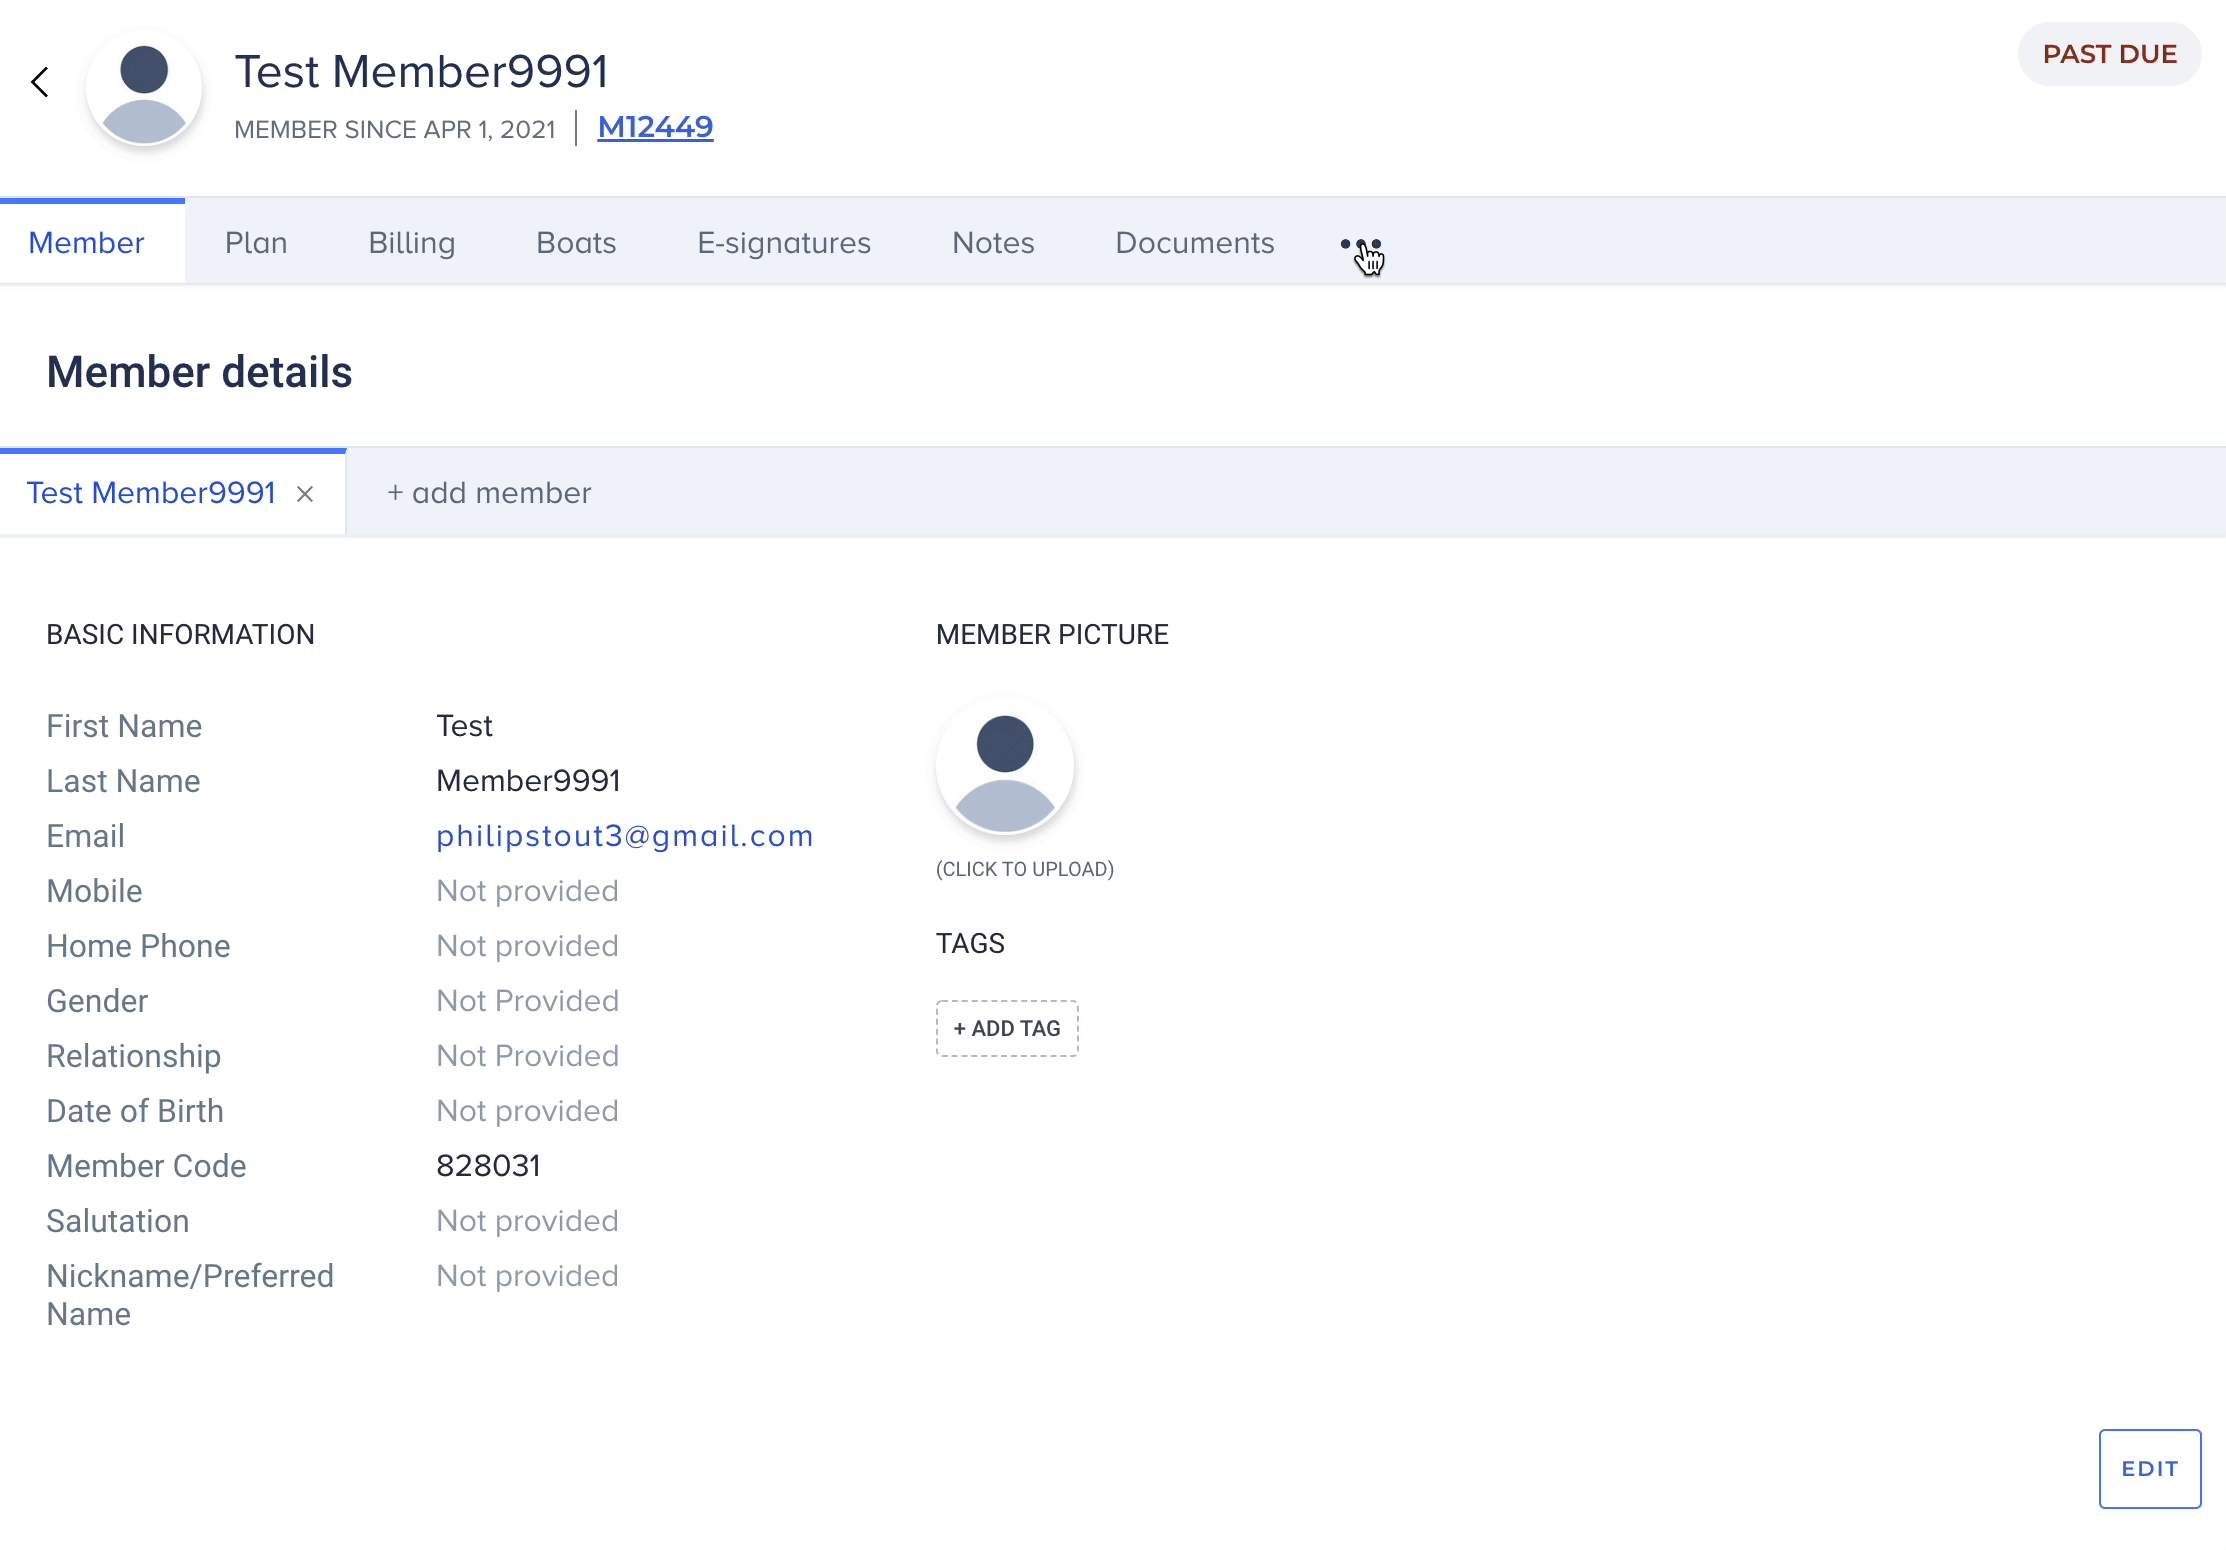Viewport: 2226px width, 1550px height.
Task: Click the Click To Upload caption
Action: pos(1025,869)
